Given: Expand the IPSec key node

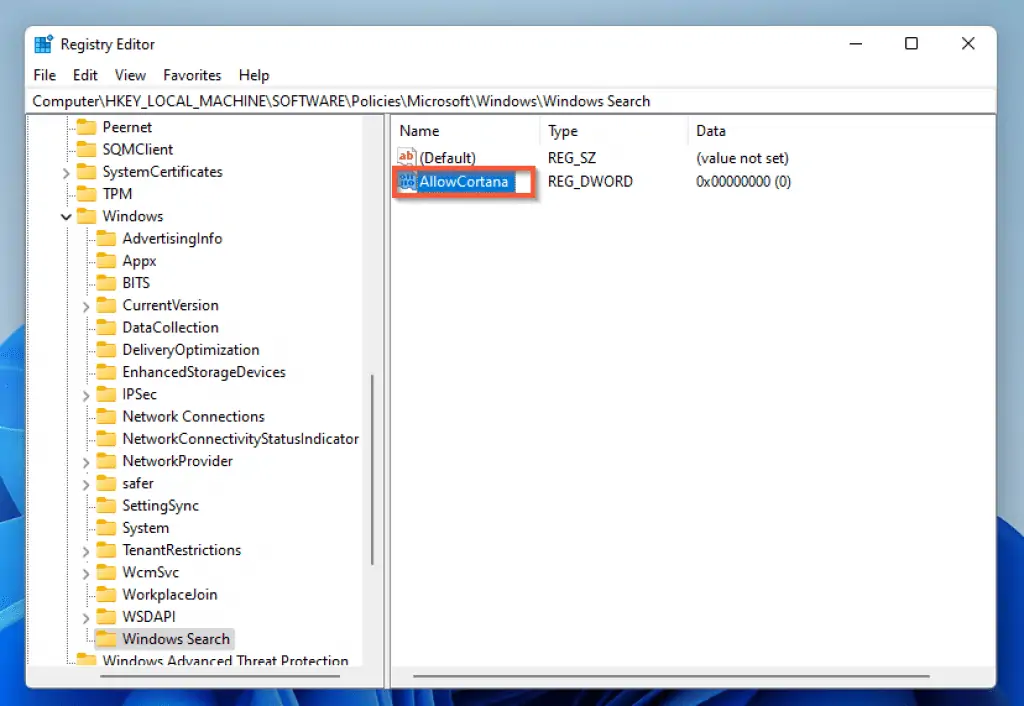Looking at the screenshot, I should click(x=86, y=395).
